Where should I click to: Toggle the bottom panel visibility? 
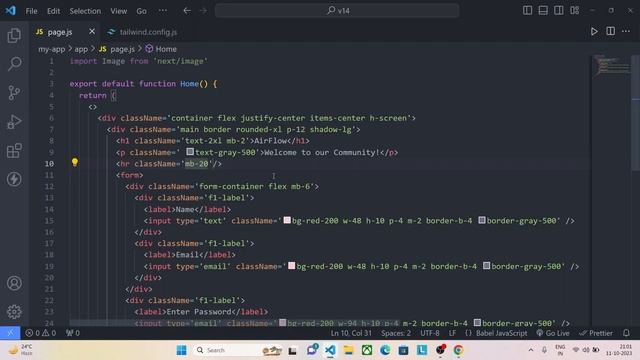543,11
